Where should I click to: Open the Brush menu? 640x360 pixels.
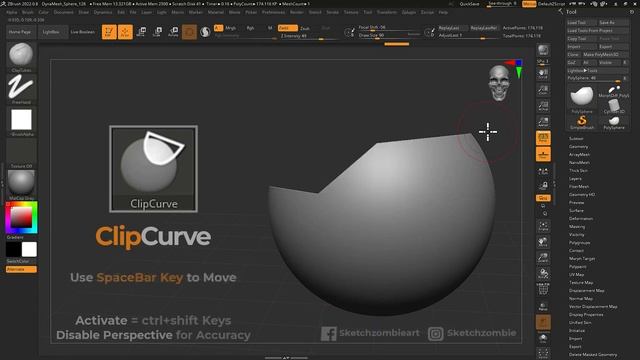pyautogui.click(x=28, y=12)
